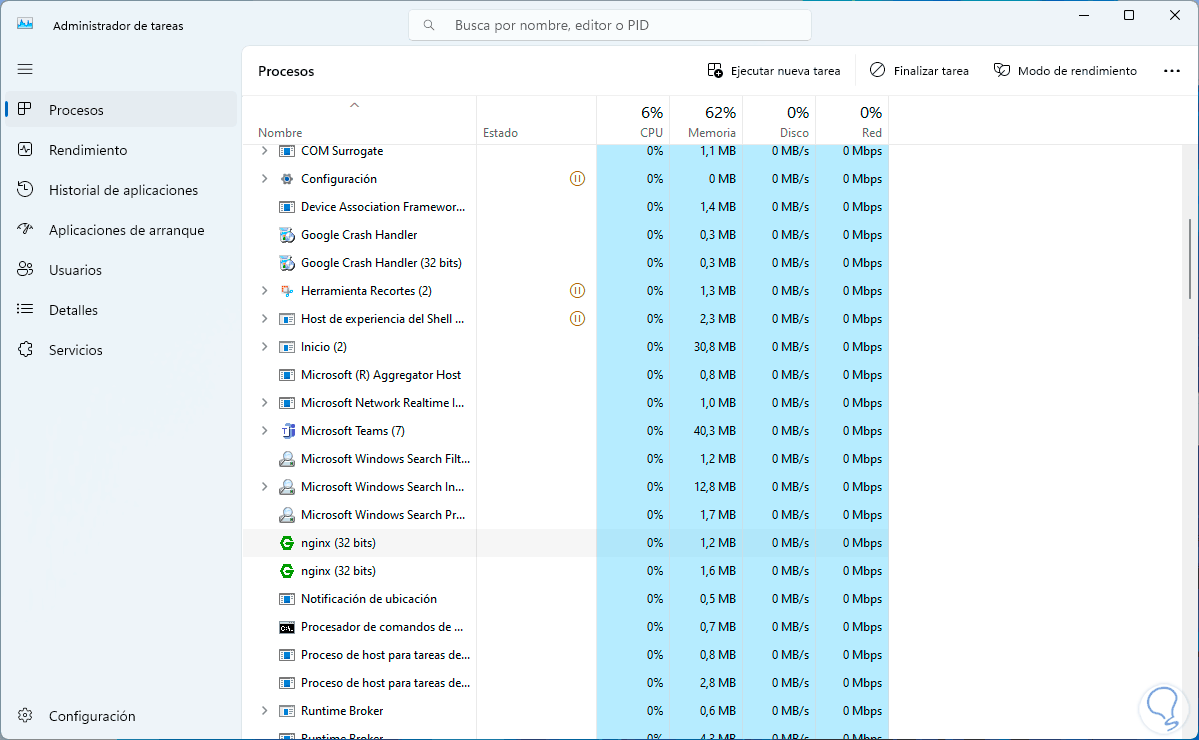Screen dimensions: 1199x740
Task: Open Historial de aplicaciones page
Action: (x=123, y=190)
